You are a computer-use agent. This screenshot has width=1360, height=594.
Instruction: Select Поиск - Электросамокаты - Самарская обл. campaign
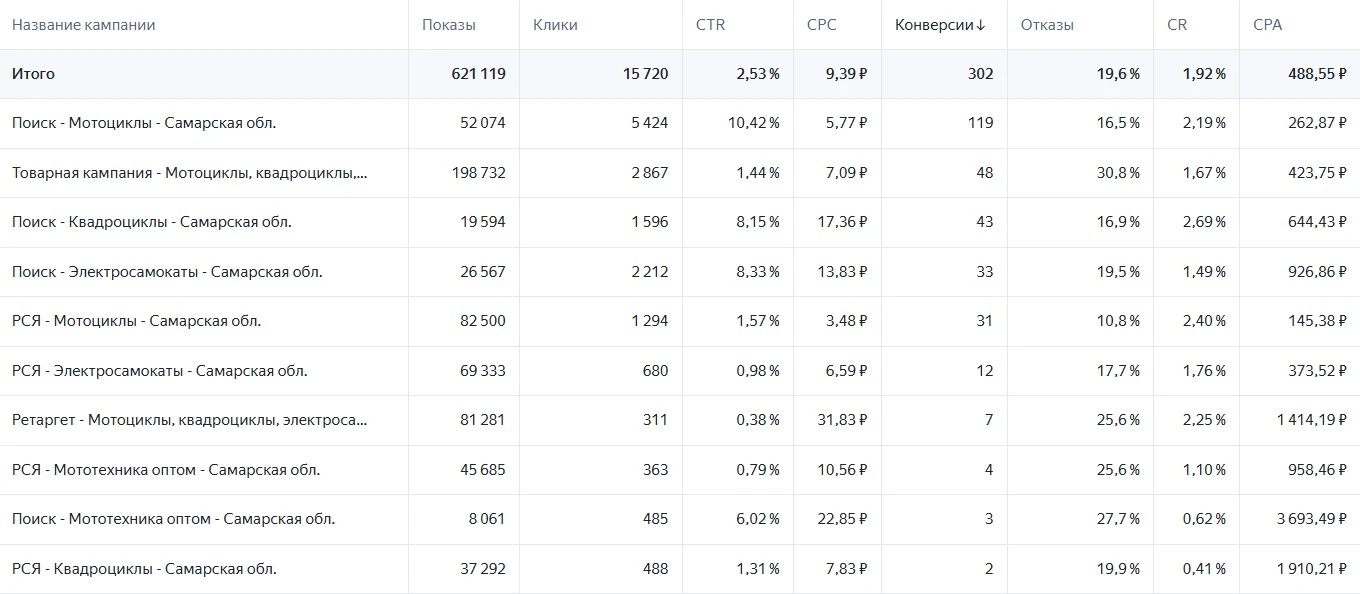(x=167, y=272)
